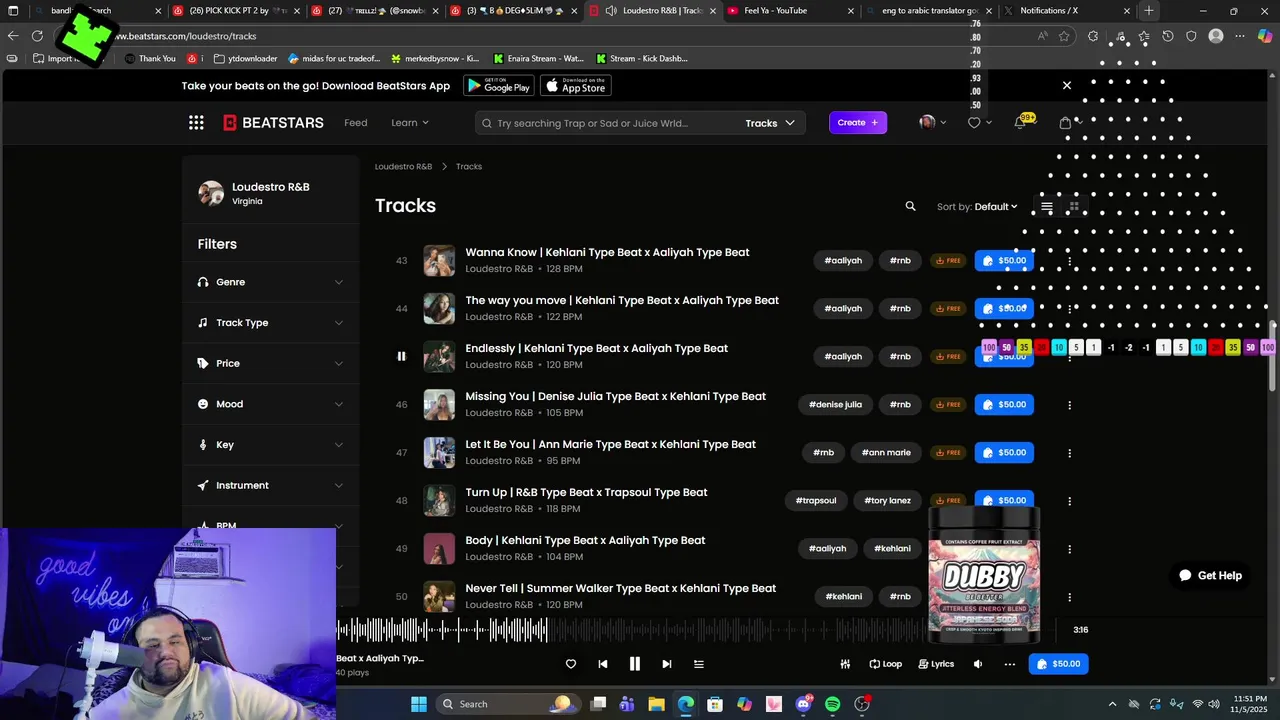
Task: Expand the Genre filter
Action: point(271,282)
